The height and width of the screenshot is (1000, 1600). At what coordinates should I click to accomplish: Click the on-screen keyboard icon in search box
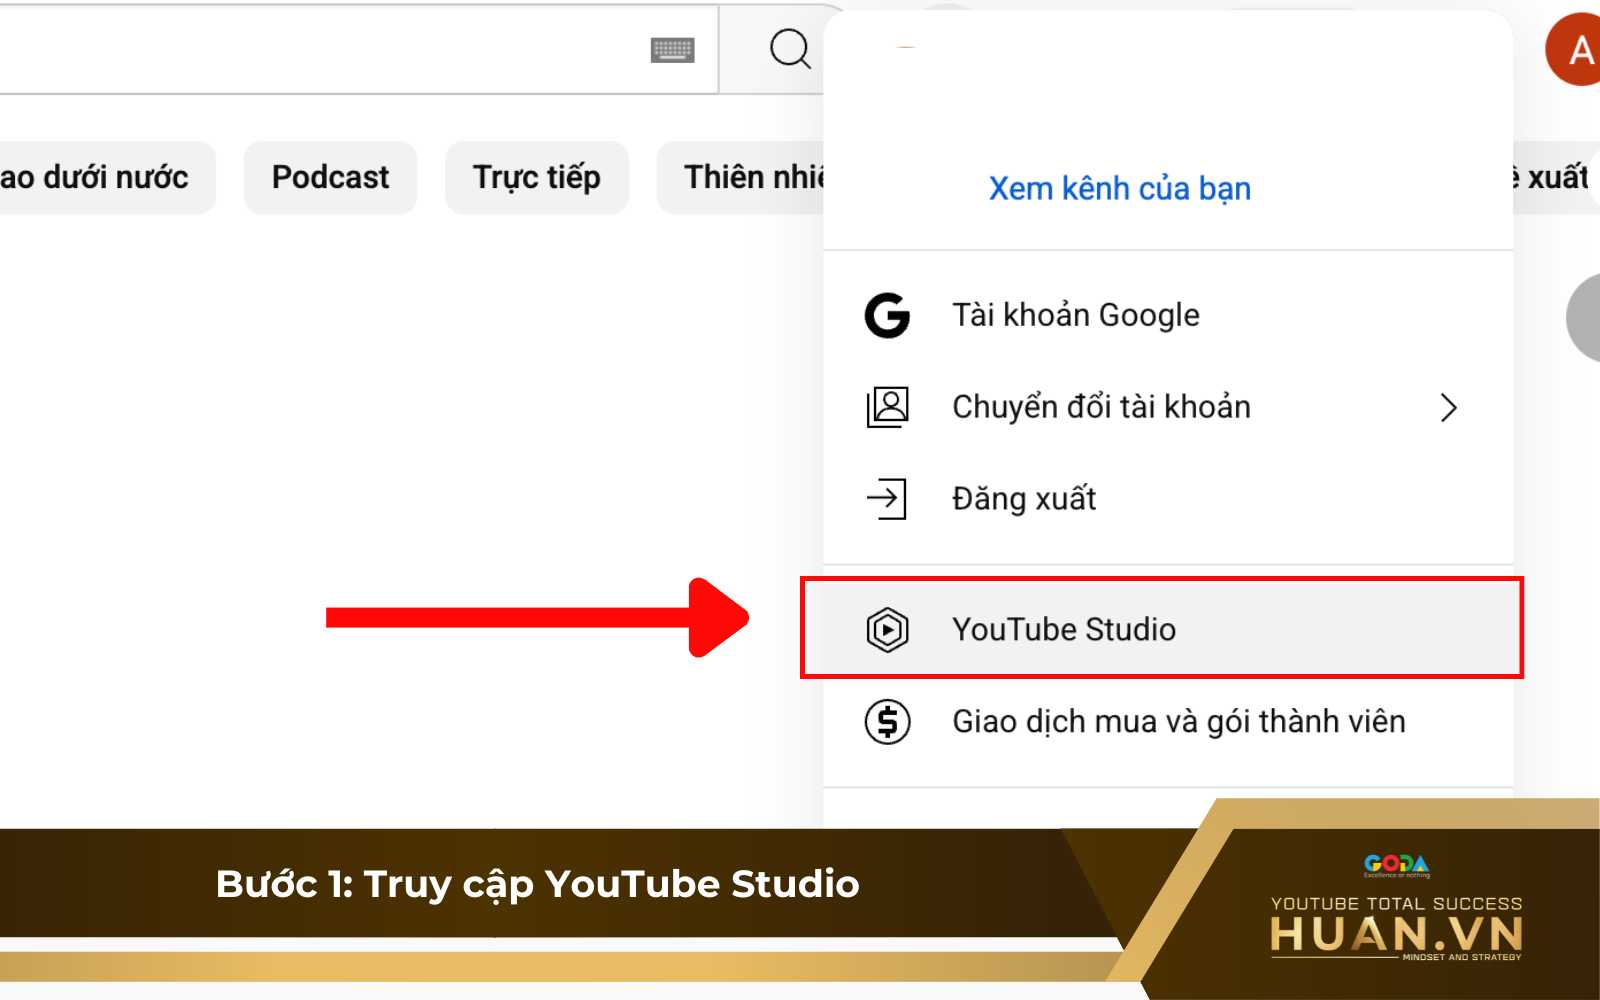tap(672, 49)
